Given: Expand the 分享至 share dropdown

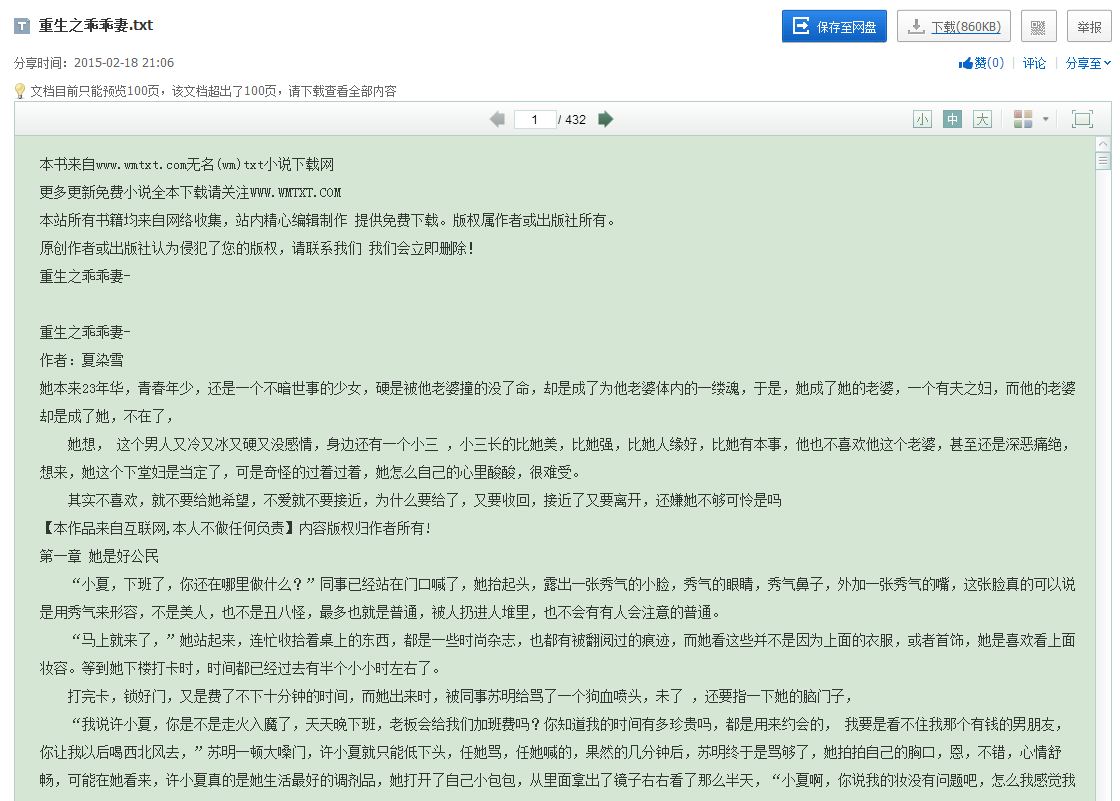Looking at the screenshot, I should click(x=1087, y=63).
